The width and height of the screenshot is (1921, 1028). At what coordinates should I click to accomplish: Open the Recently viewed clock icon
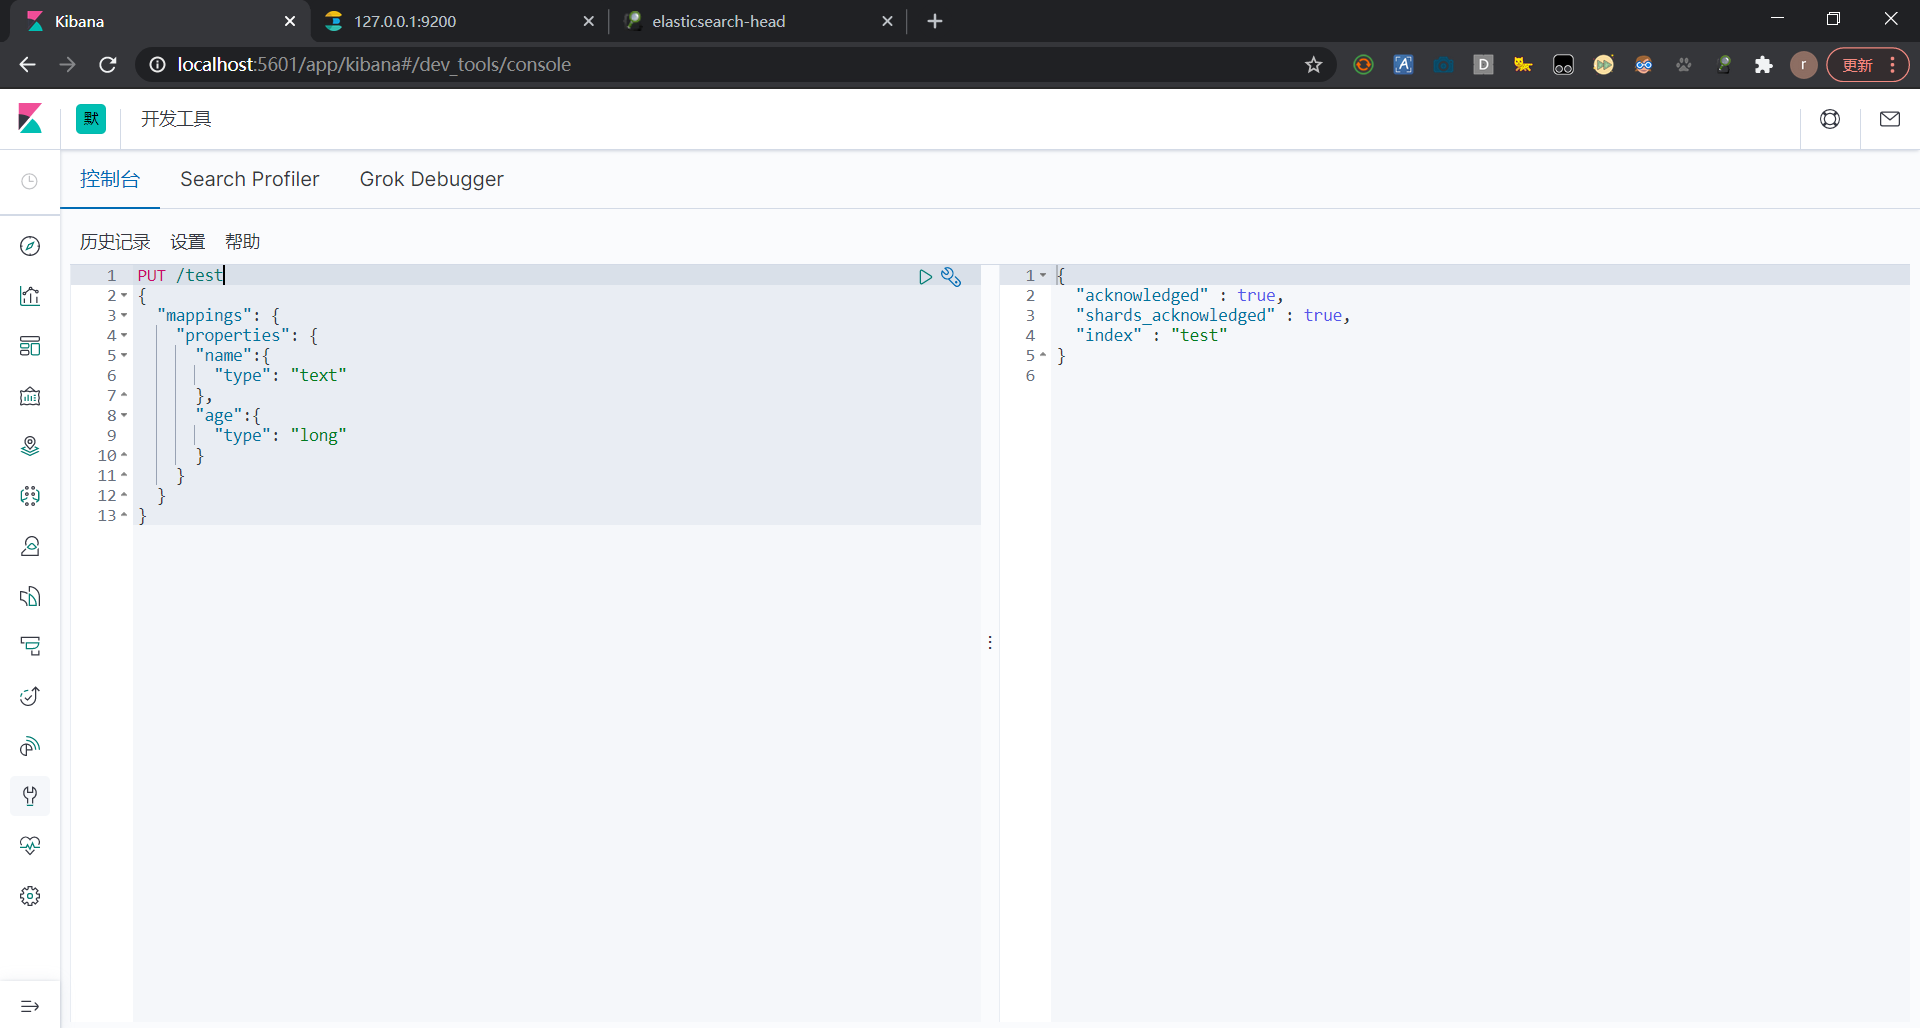tap(30, 181)
